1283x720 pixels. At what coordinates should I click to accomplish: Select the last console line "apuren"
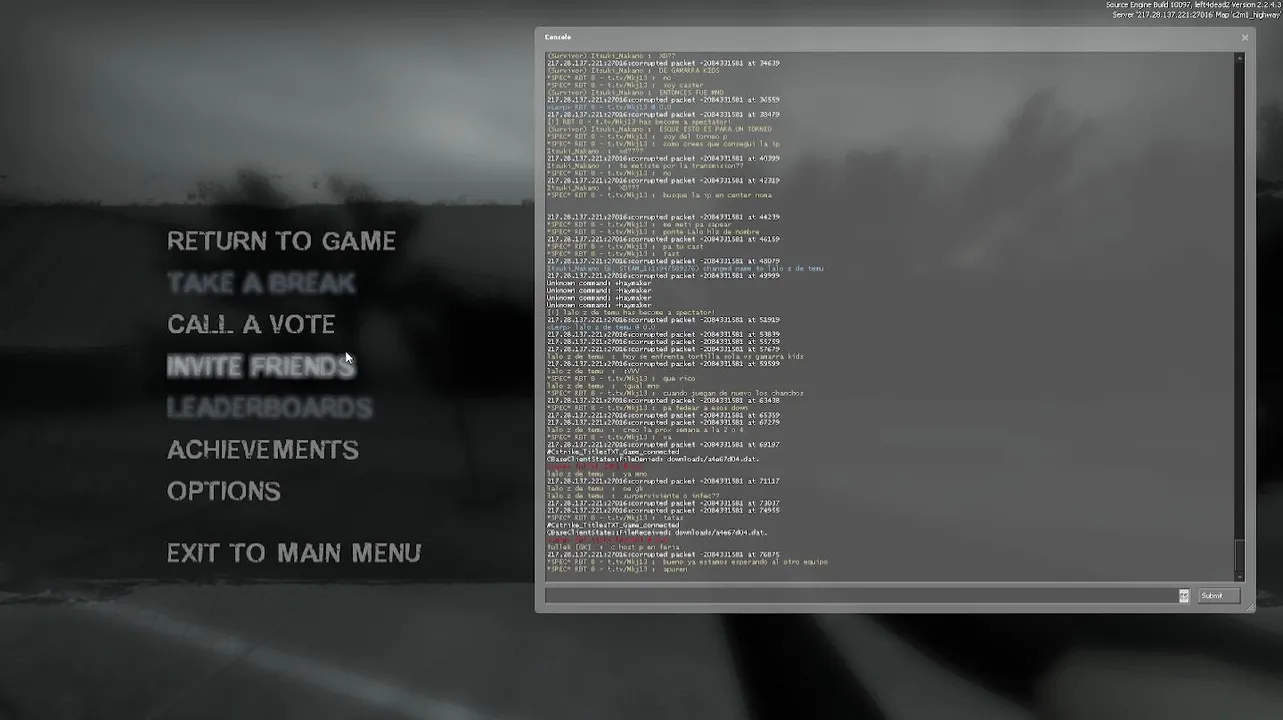(617, 570)
